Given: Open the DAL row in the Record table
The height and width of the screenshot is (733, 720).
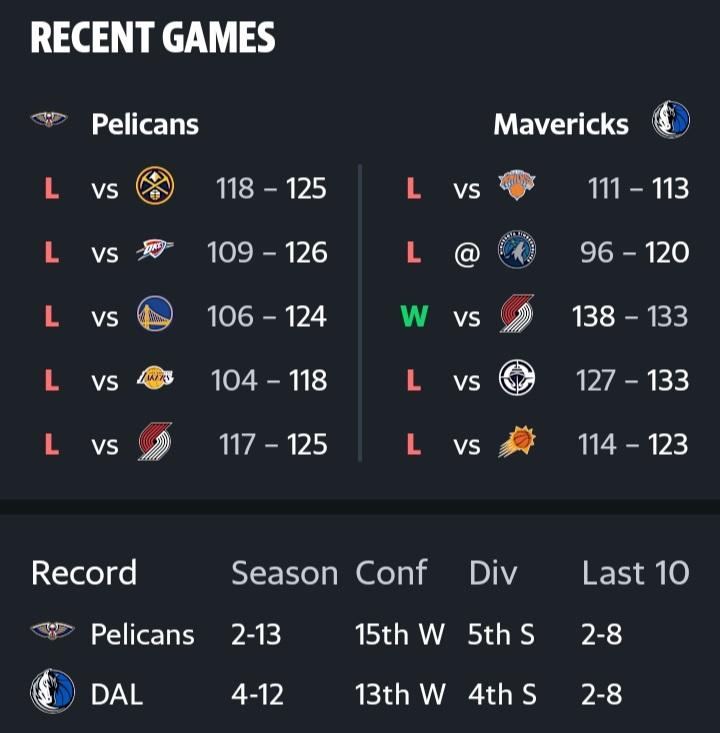Looking at the screenshot, I should pyautogui.click(x=117, y=694).
